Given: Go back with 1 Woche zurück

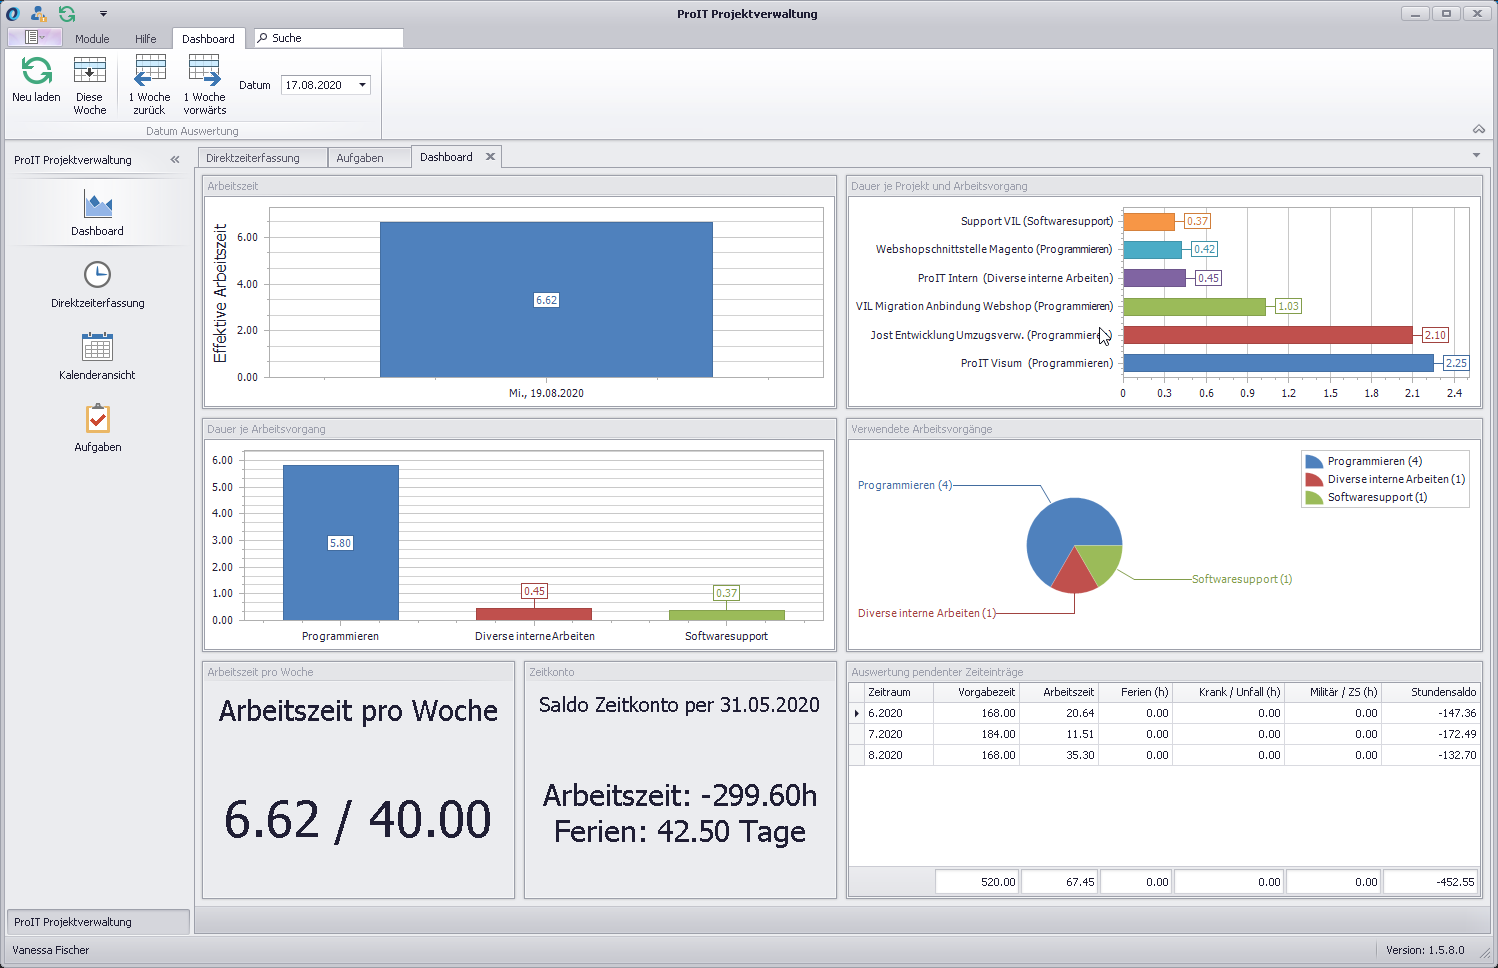Looking at the screenshot, I should 150,71.
